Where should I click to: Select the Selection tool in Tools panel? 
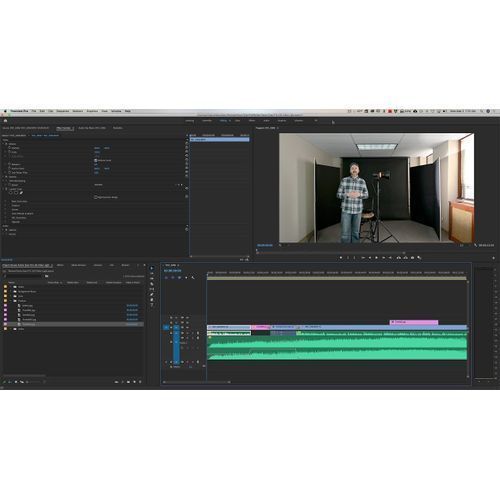point(152,268)
